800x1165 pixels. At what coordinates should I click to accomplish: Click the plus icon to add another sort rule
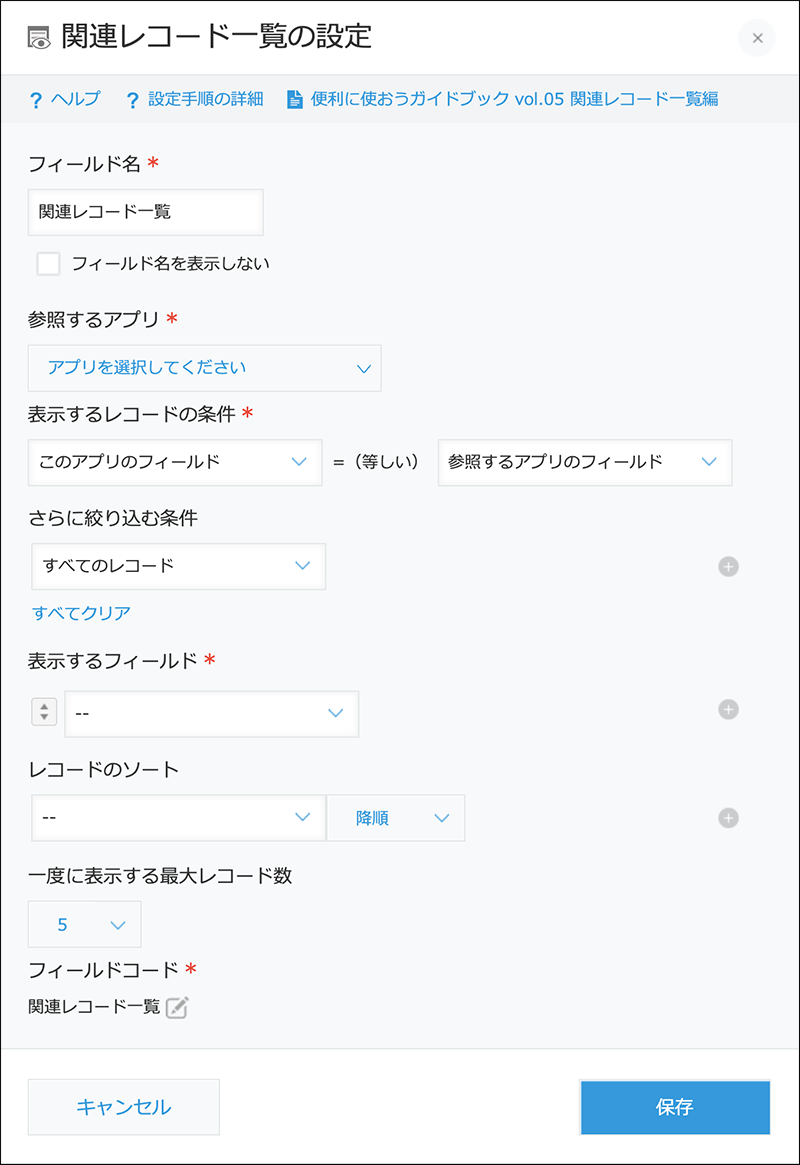729,817
